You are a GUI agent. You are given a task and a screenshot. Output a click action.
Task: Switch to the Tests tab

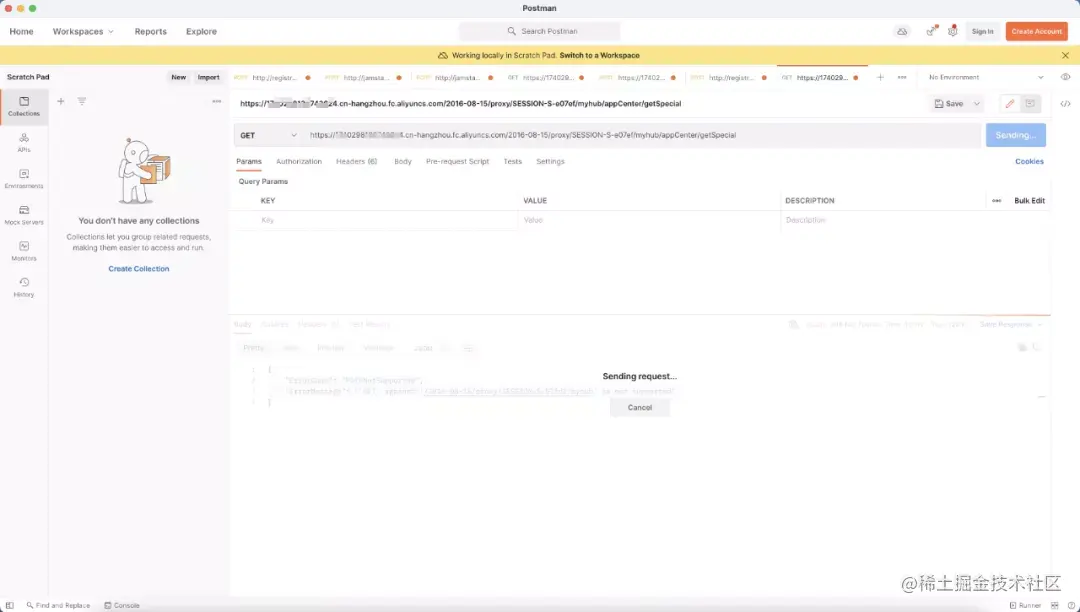tap(512, 162)
